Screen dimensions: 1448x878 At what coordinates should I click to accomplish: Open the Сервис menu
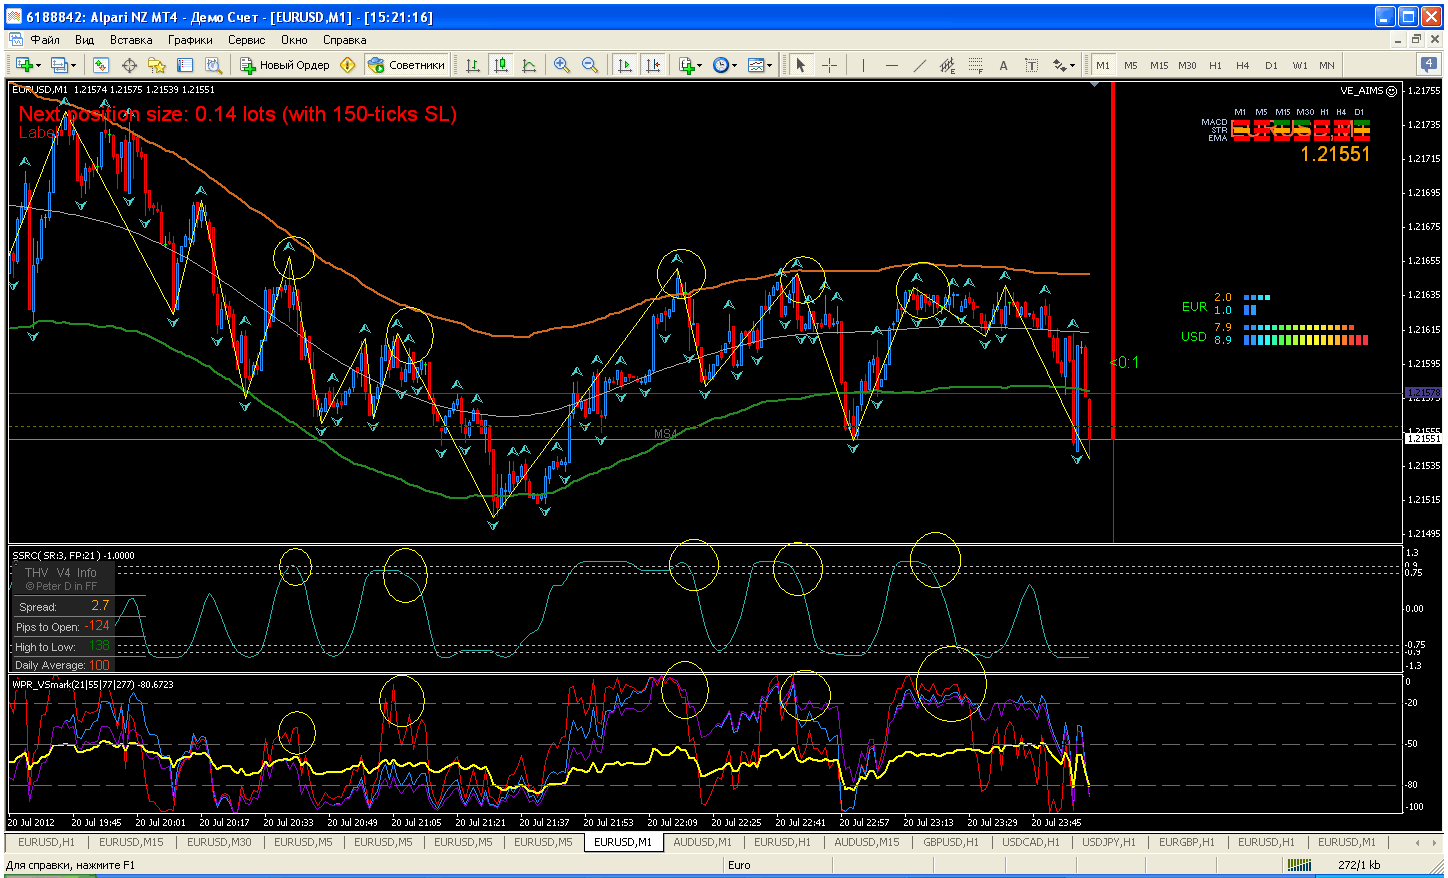[246, 40]
